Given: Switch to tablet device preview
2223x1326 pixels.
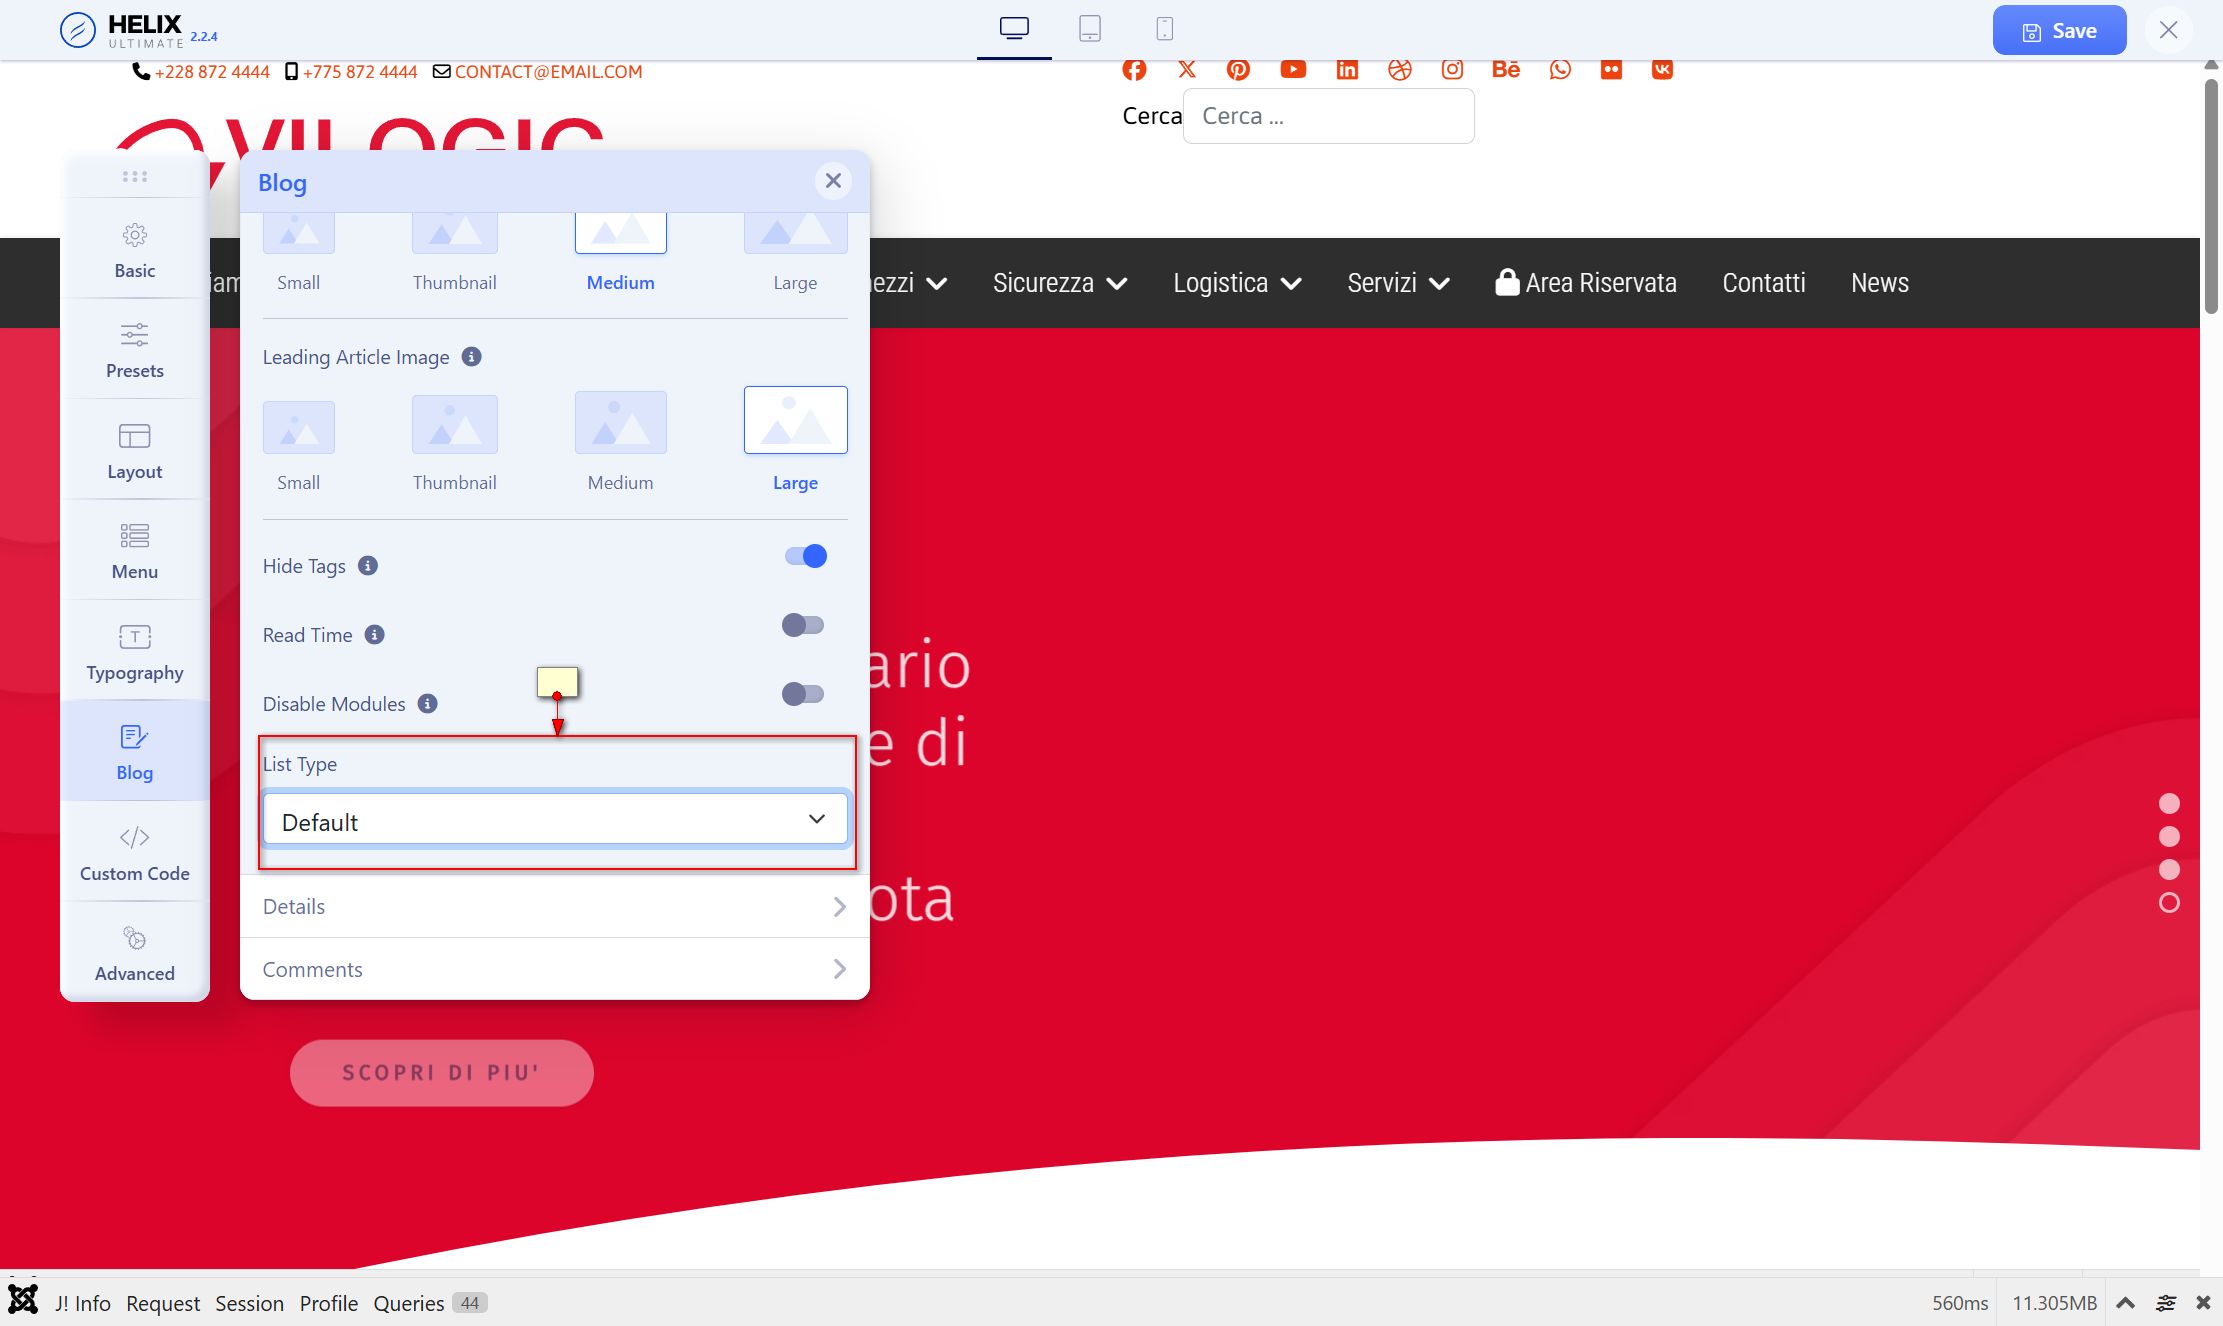Looking at the screenshot, I should [1090, 29].
